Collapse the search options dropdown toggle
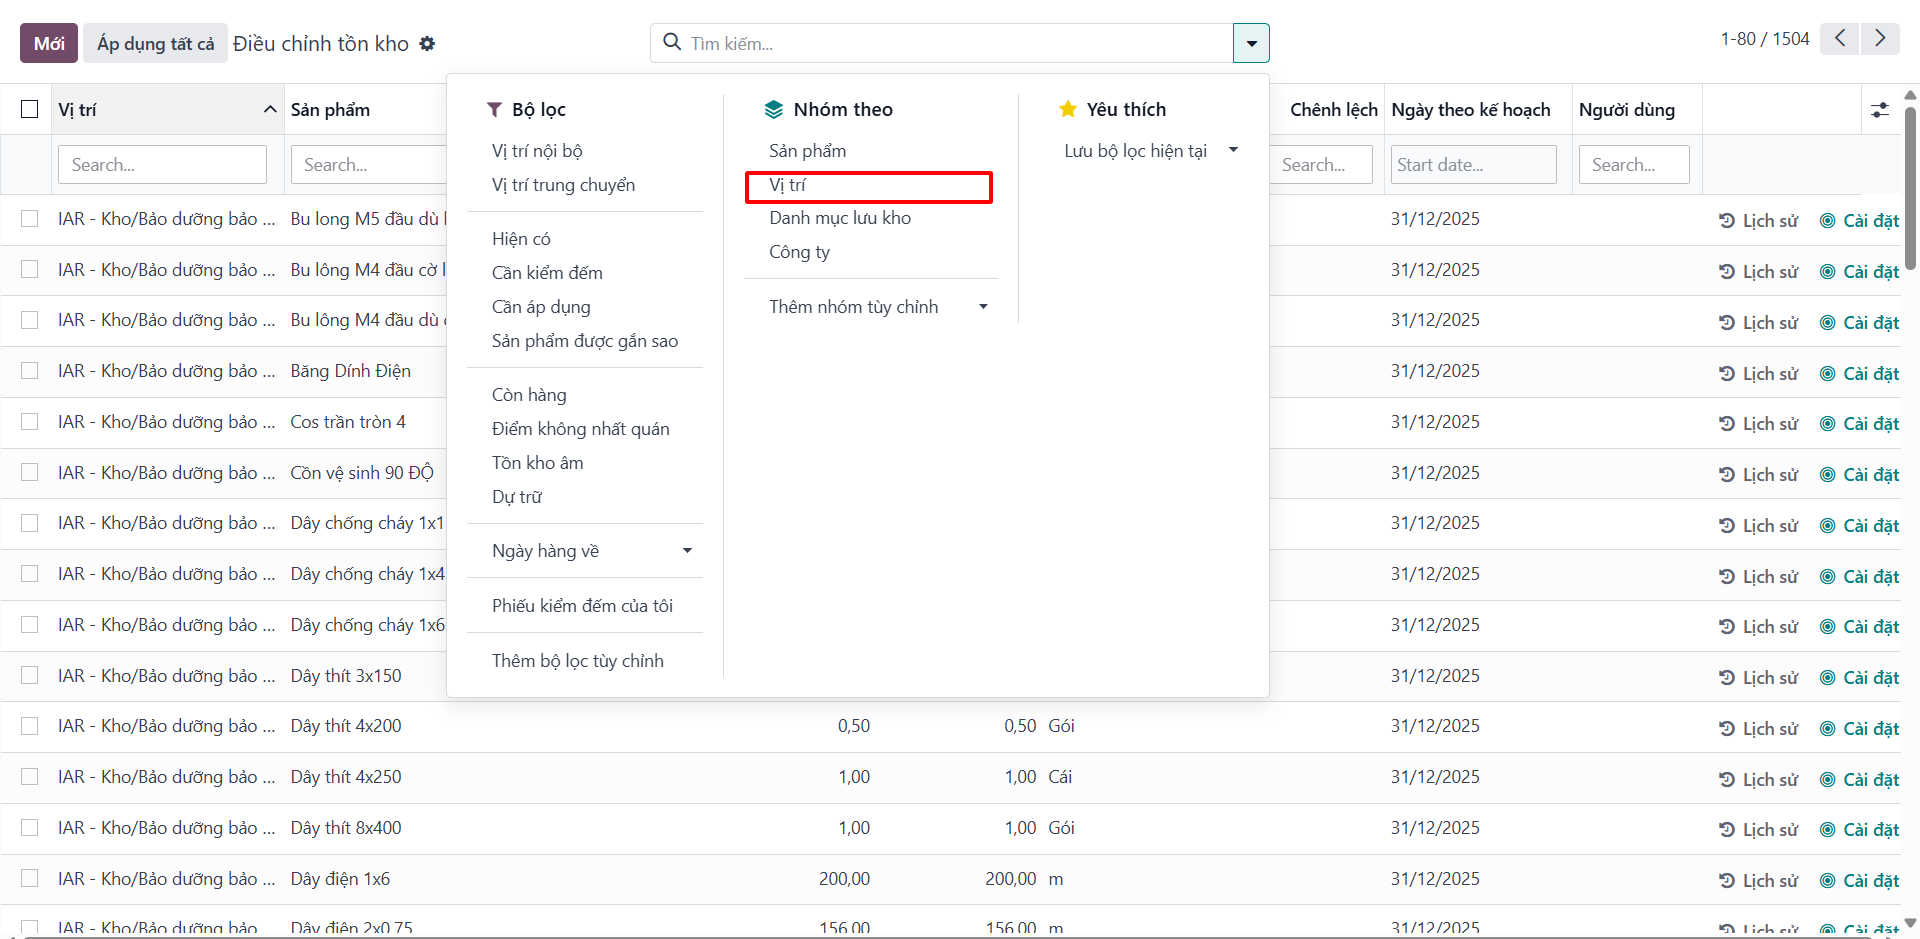The height and width of the screenshot is (939, 1920). tap(1251, 43)
